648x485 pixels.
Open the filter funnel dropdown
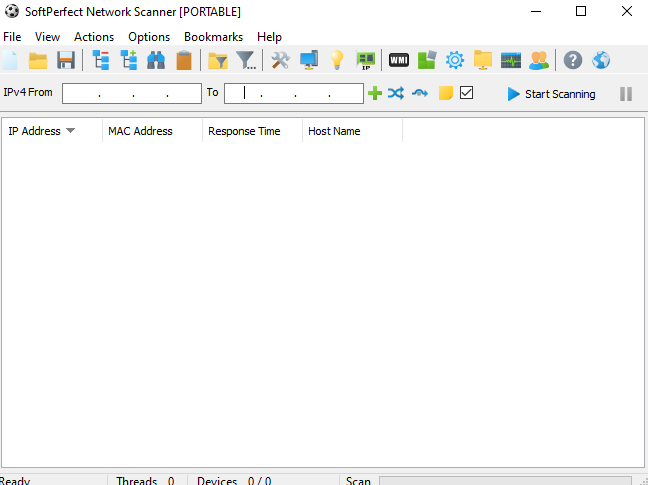pyautogui.click(x=246, y=60)
